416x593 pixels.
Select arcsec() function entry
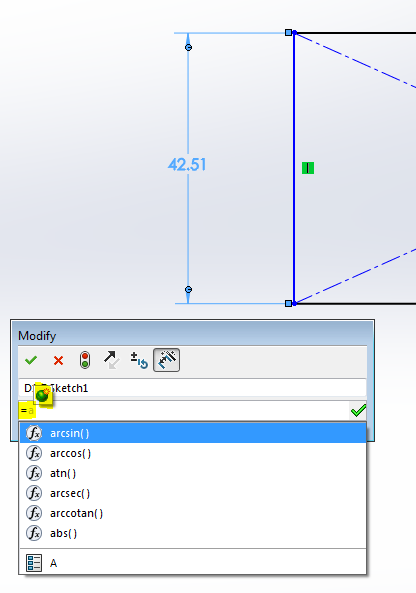point(193,493)
